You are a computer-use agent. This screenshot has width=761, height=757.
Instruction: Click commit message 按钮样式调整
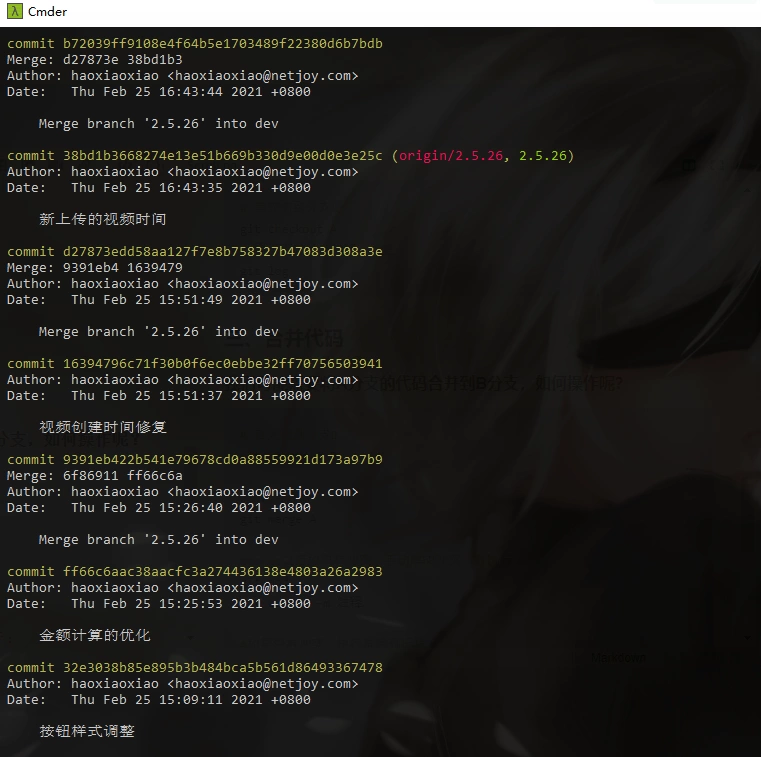coord(87,731)
